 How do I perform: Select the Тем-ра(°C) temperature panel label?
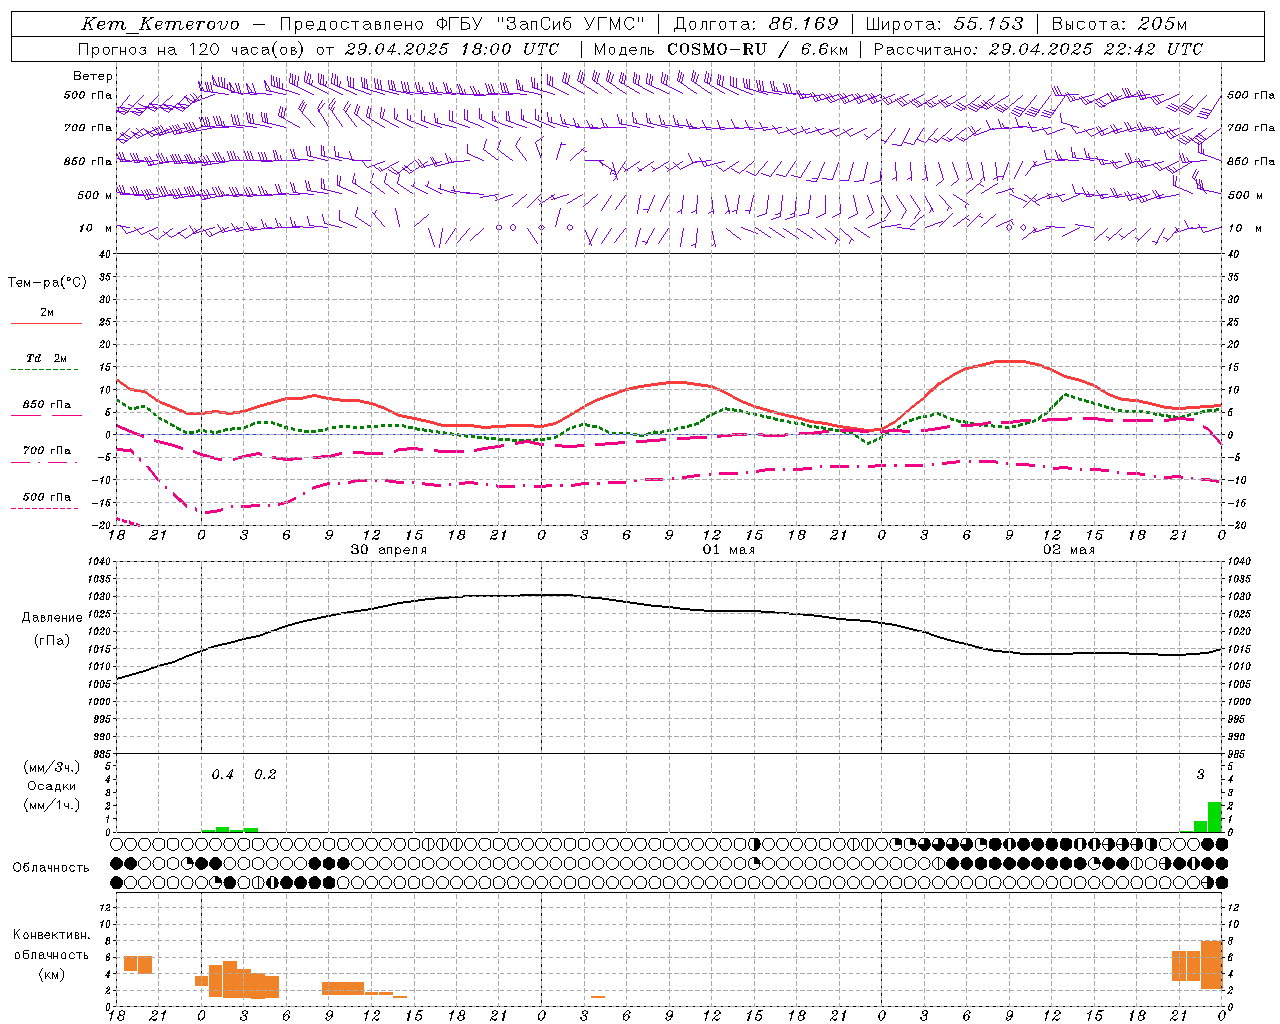pyautogui.click(x=47, y=283)
